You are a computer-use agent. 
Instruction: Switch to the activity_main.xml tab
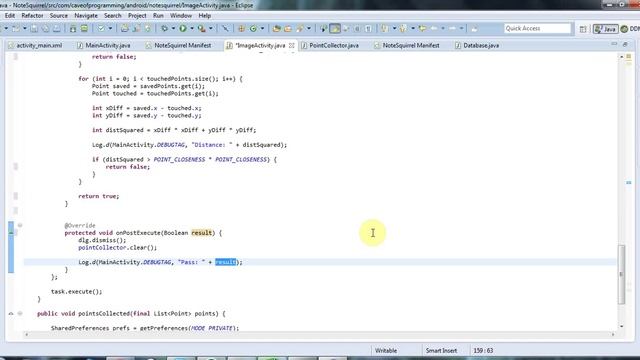35,45
